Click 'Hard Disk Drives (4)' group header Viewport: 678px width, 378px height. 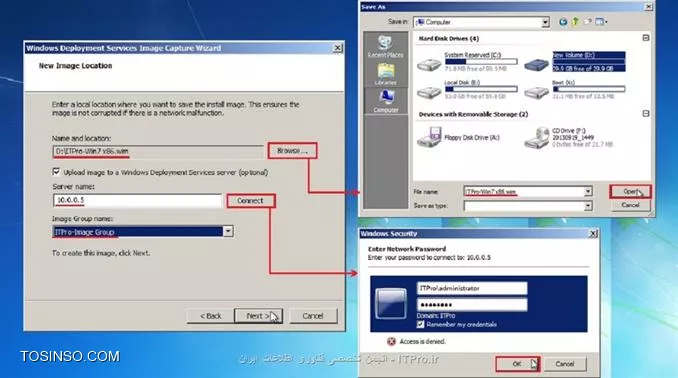pyautogui.click(x=448, y=38)
